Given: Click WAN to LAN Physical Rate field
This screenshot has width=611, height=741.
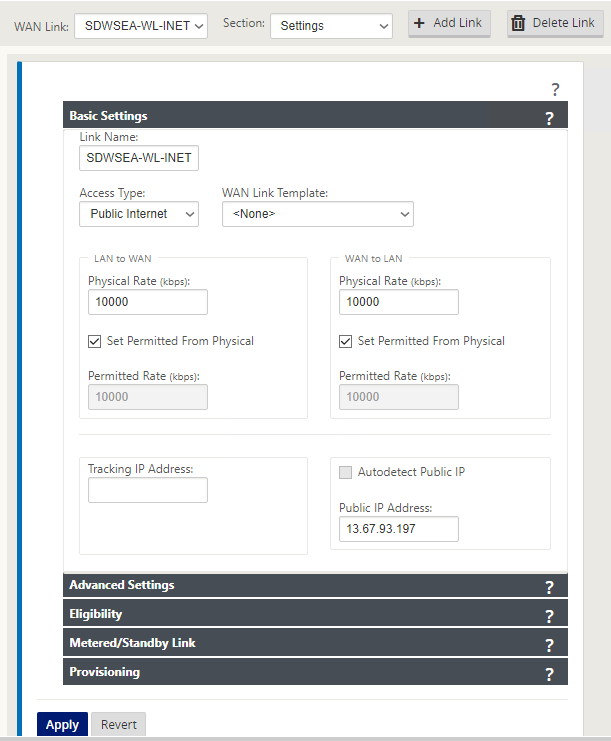Looking at the screenshot, I should coord(399,302).
